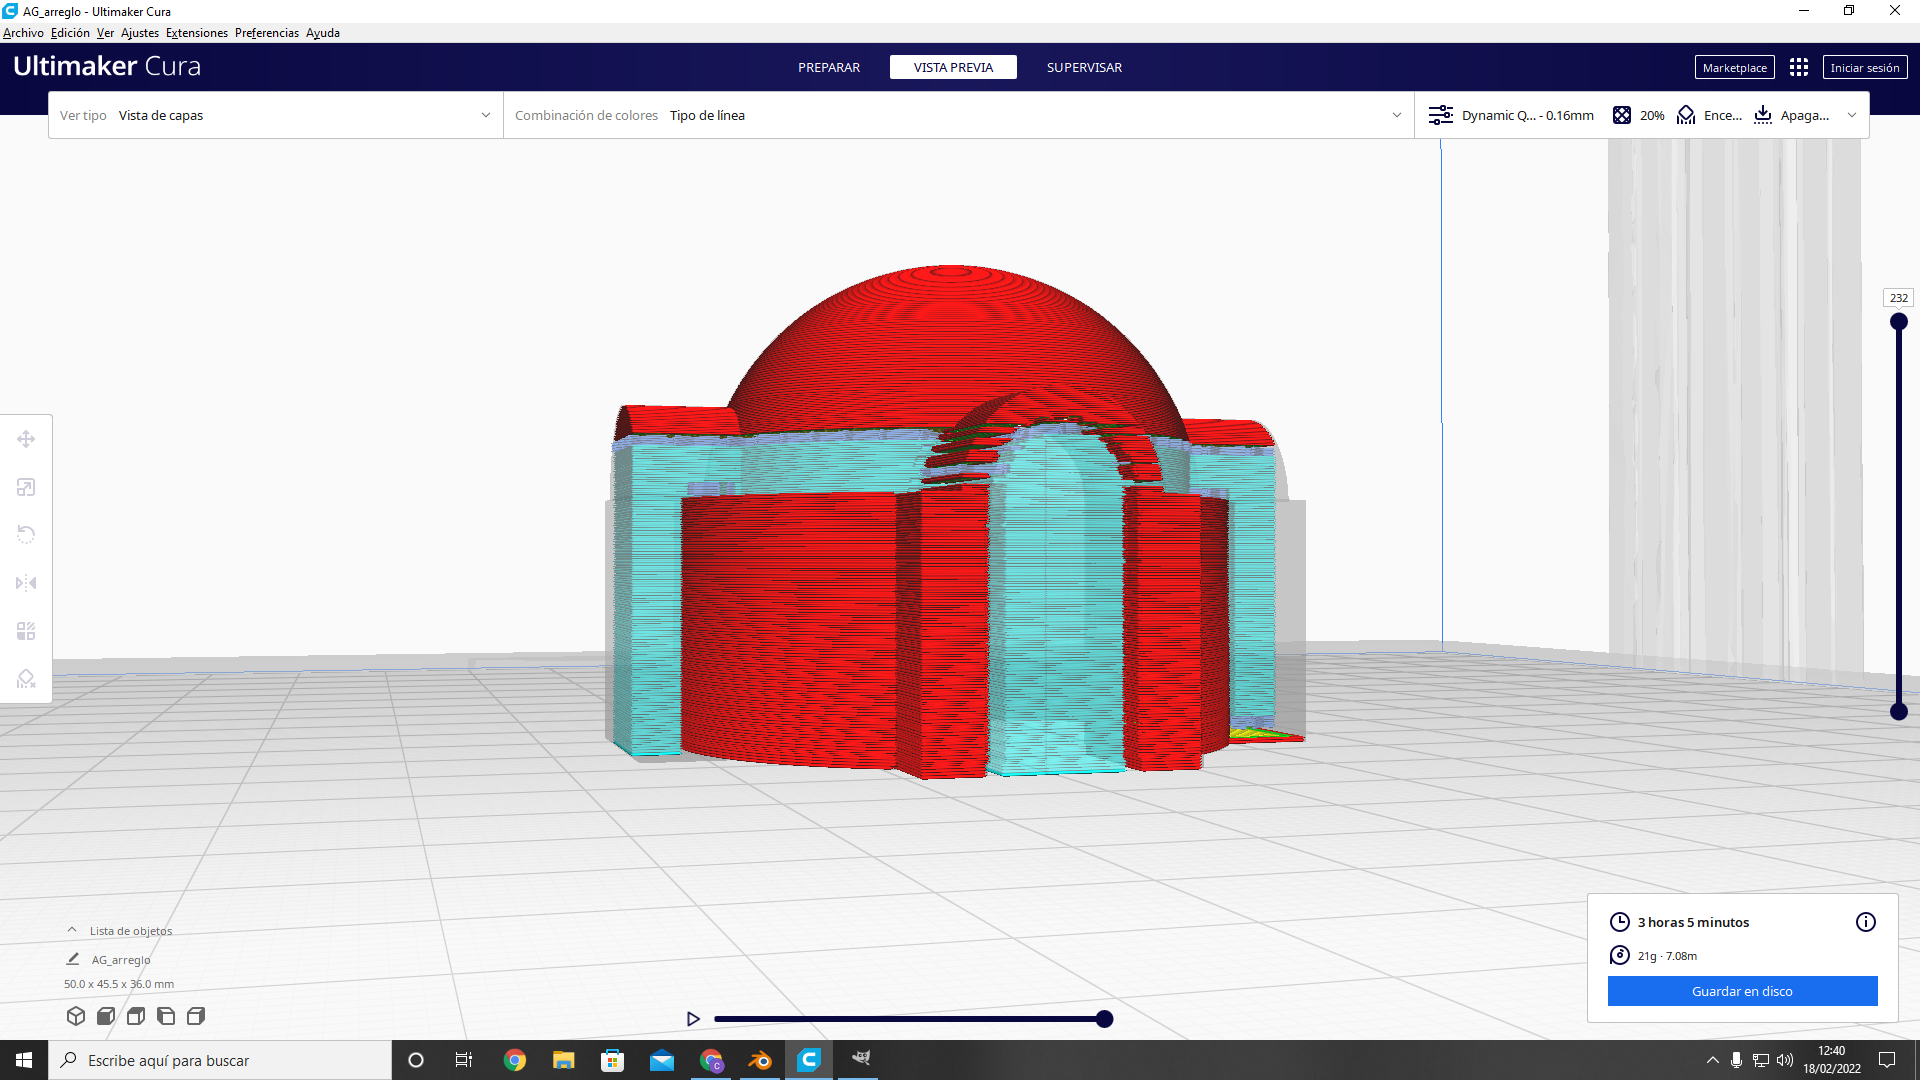Open Google Chrome from the taskbar

(515, 1060)
